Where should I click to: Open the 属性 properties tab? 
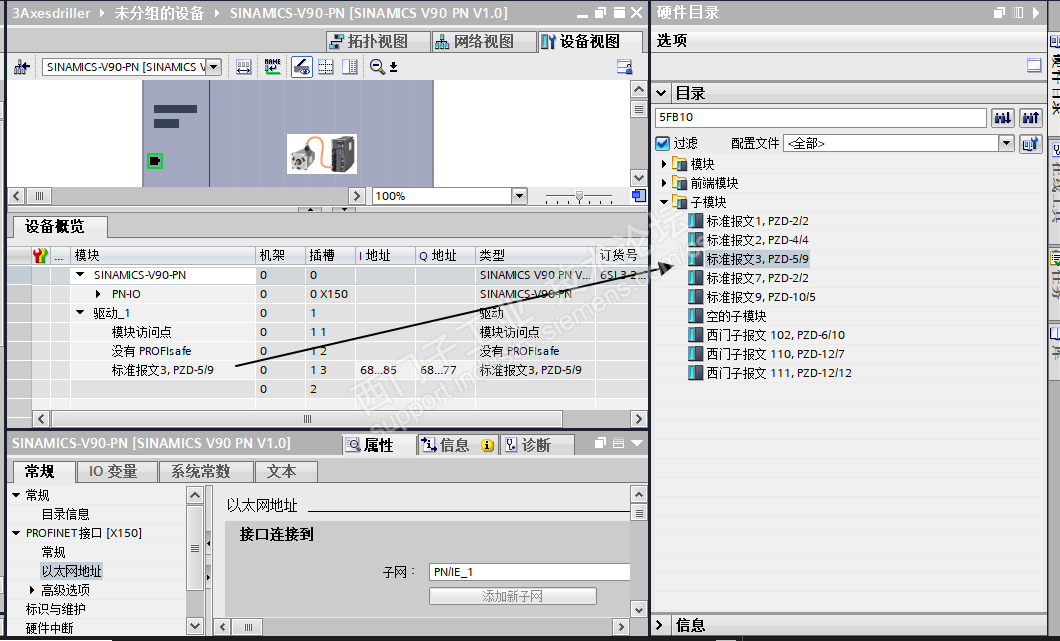tap(377, 445)
